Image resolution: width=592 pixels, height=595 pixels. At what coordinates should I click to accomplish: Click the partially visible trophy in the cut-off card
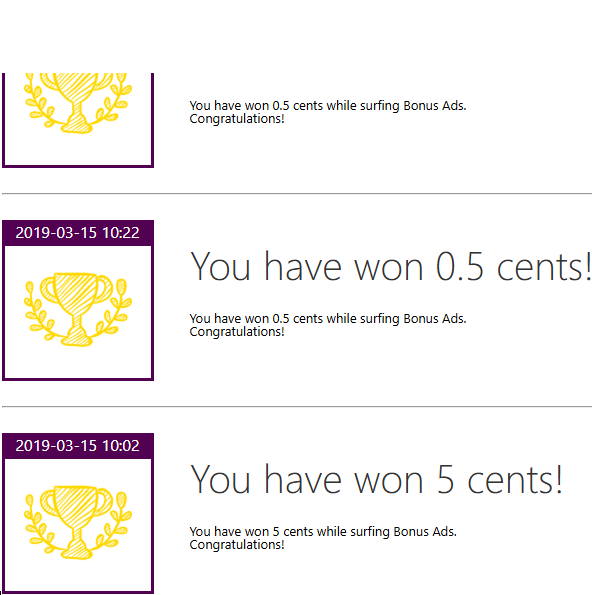[x=78, y=103]
